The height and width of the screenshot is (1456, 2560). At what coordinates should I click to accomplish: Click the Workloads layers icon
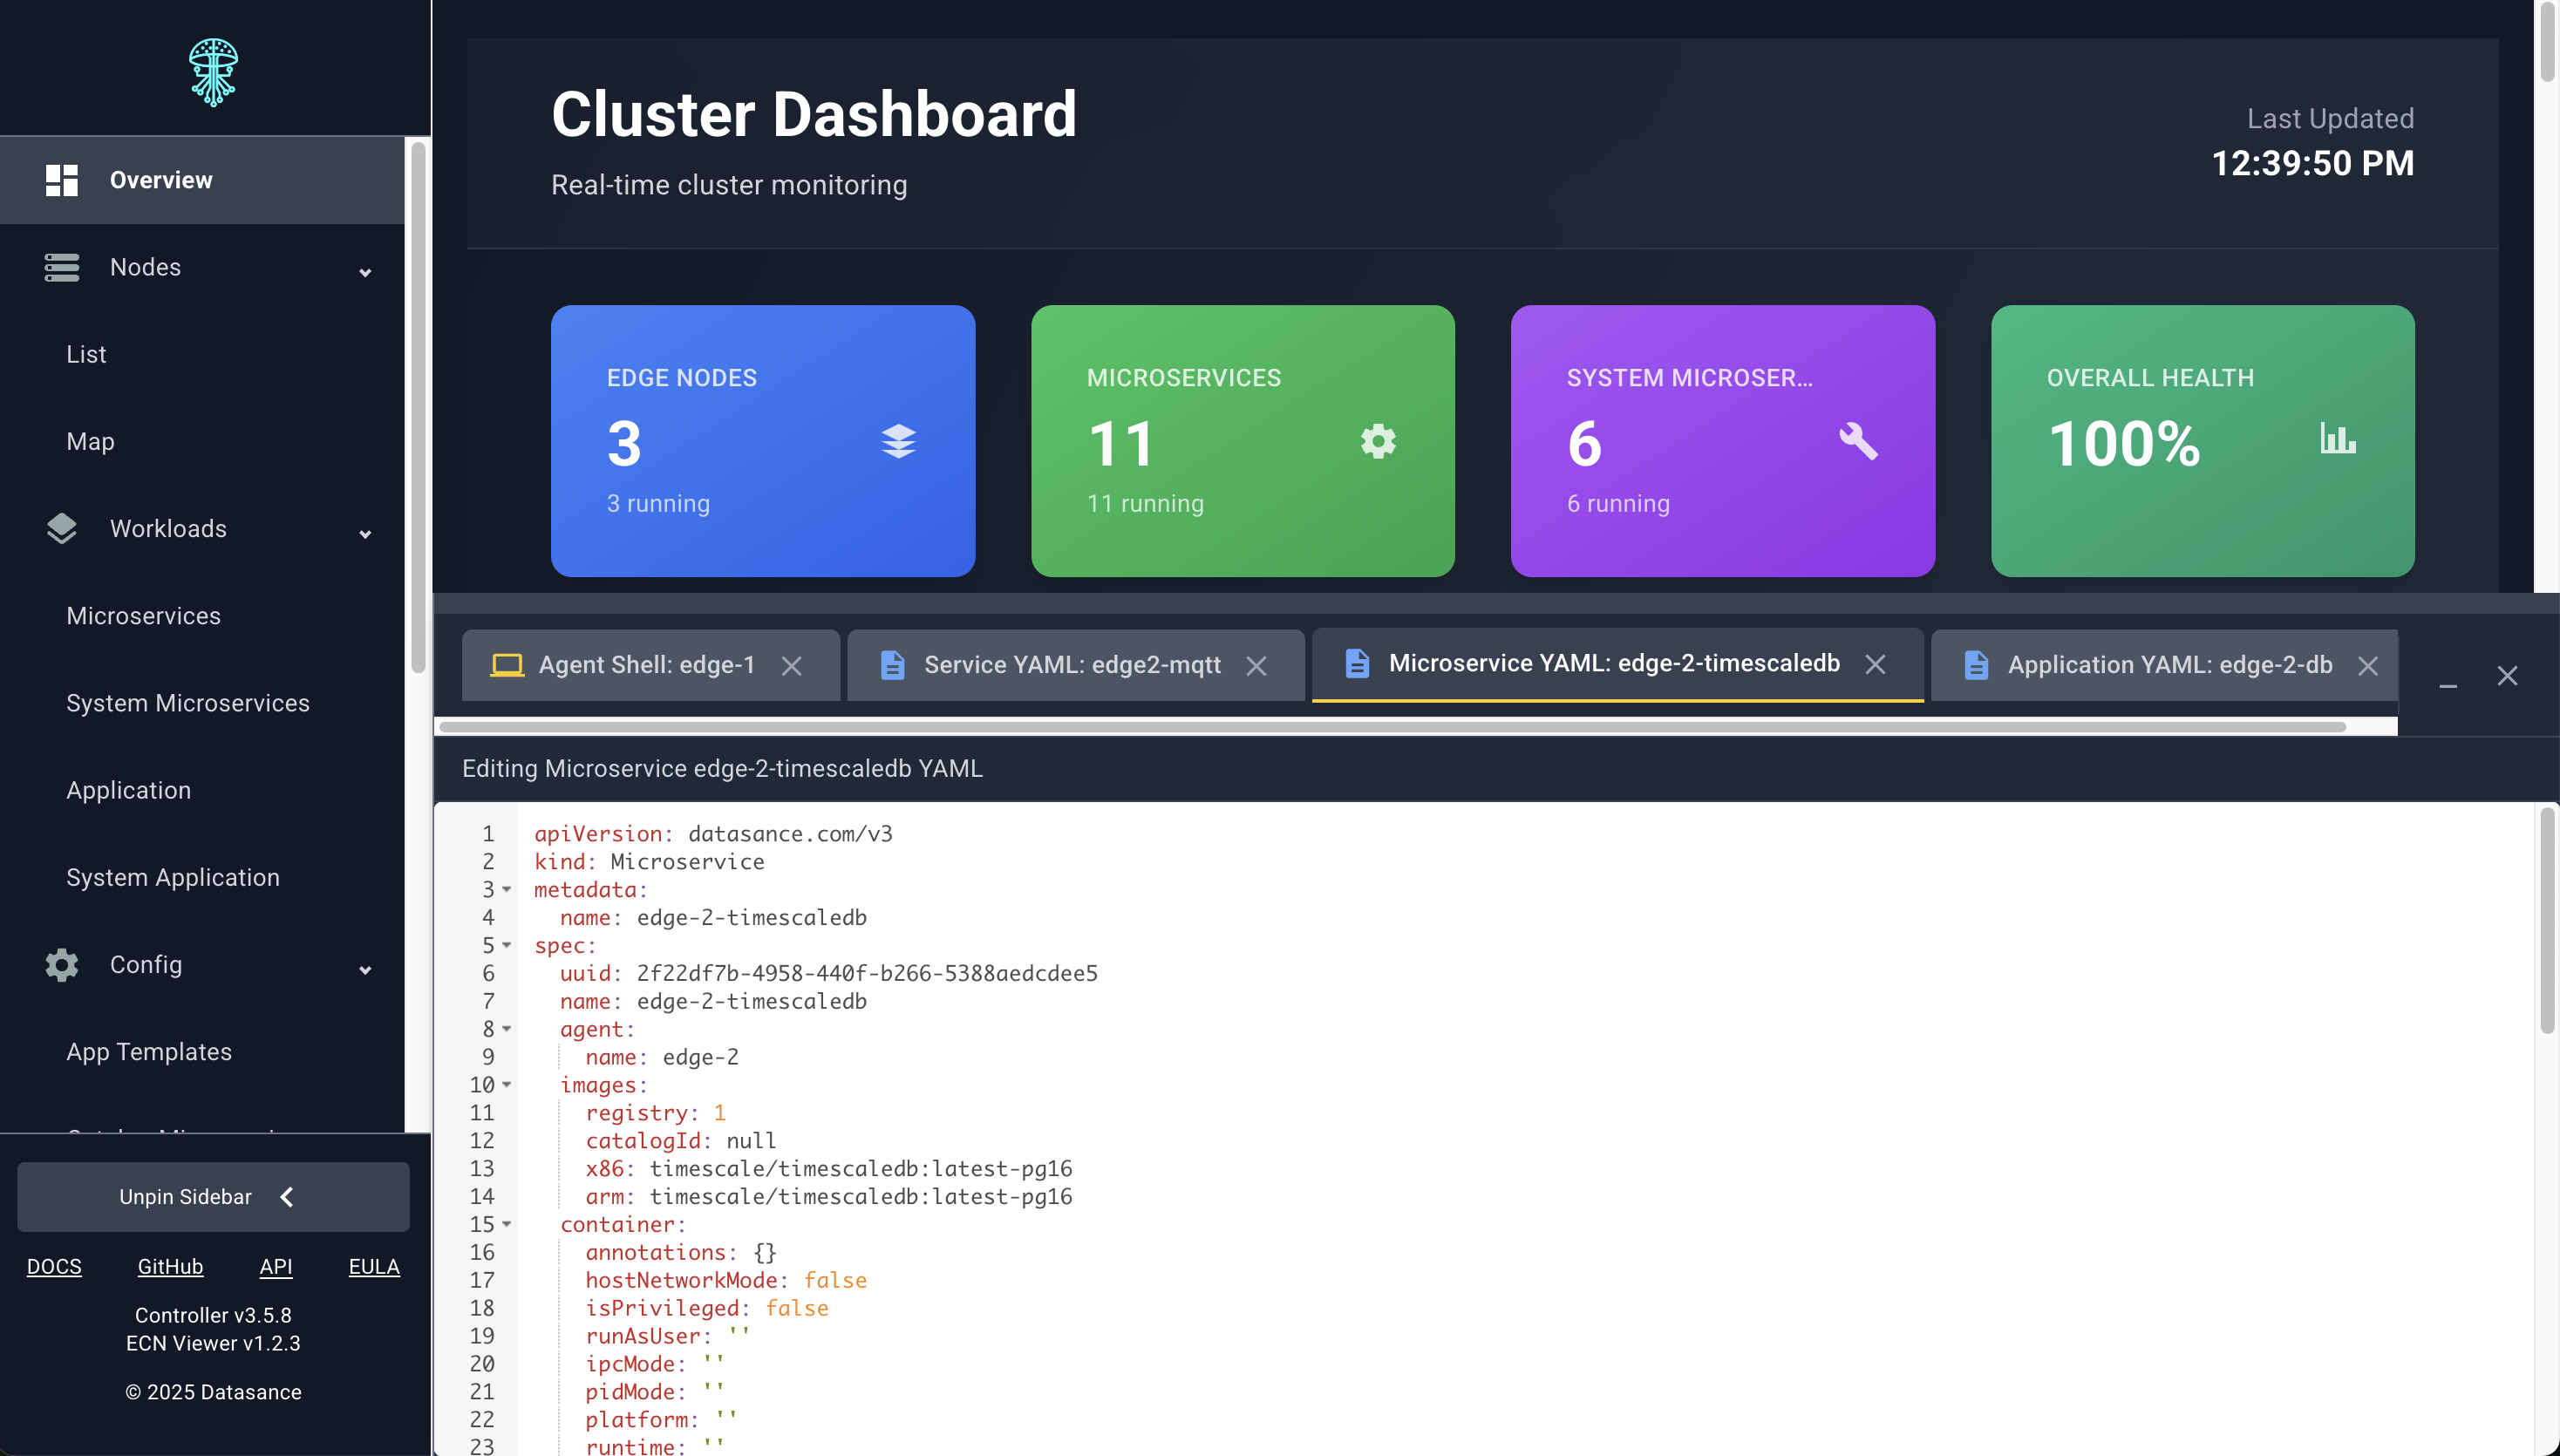61,528
